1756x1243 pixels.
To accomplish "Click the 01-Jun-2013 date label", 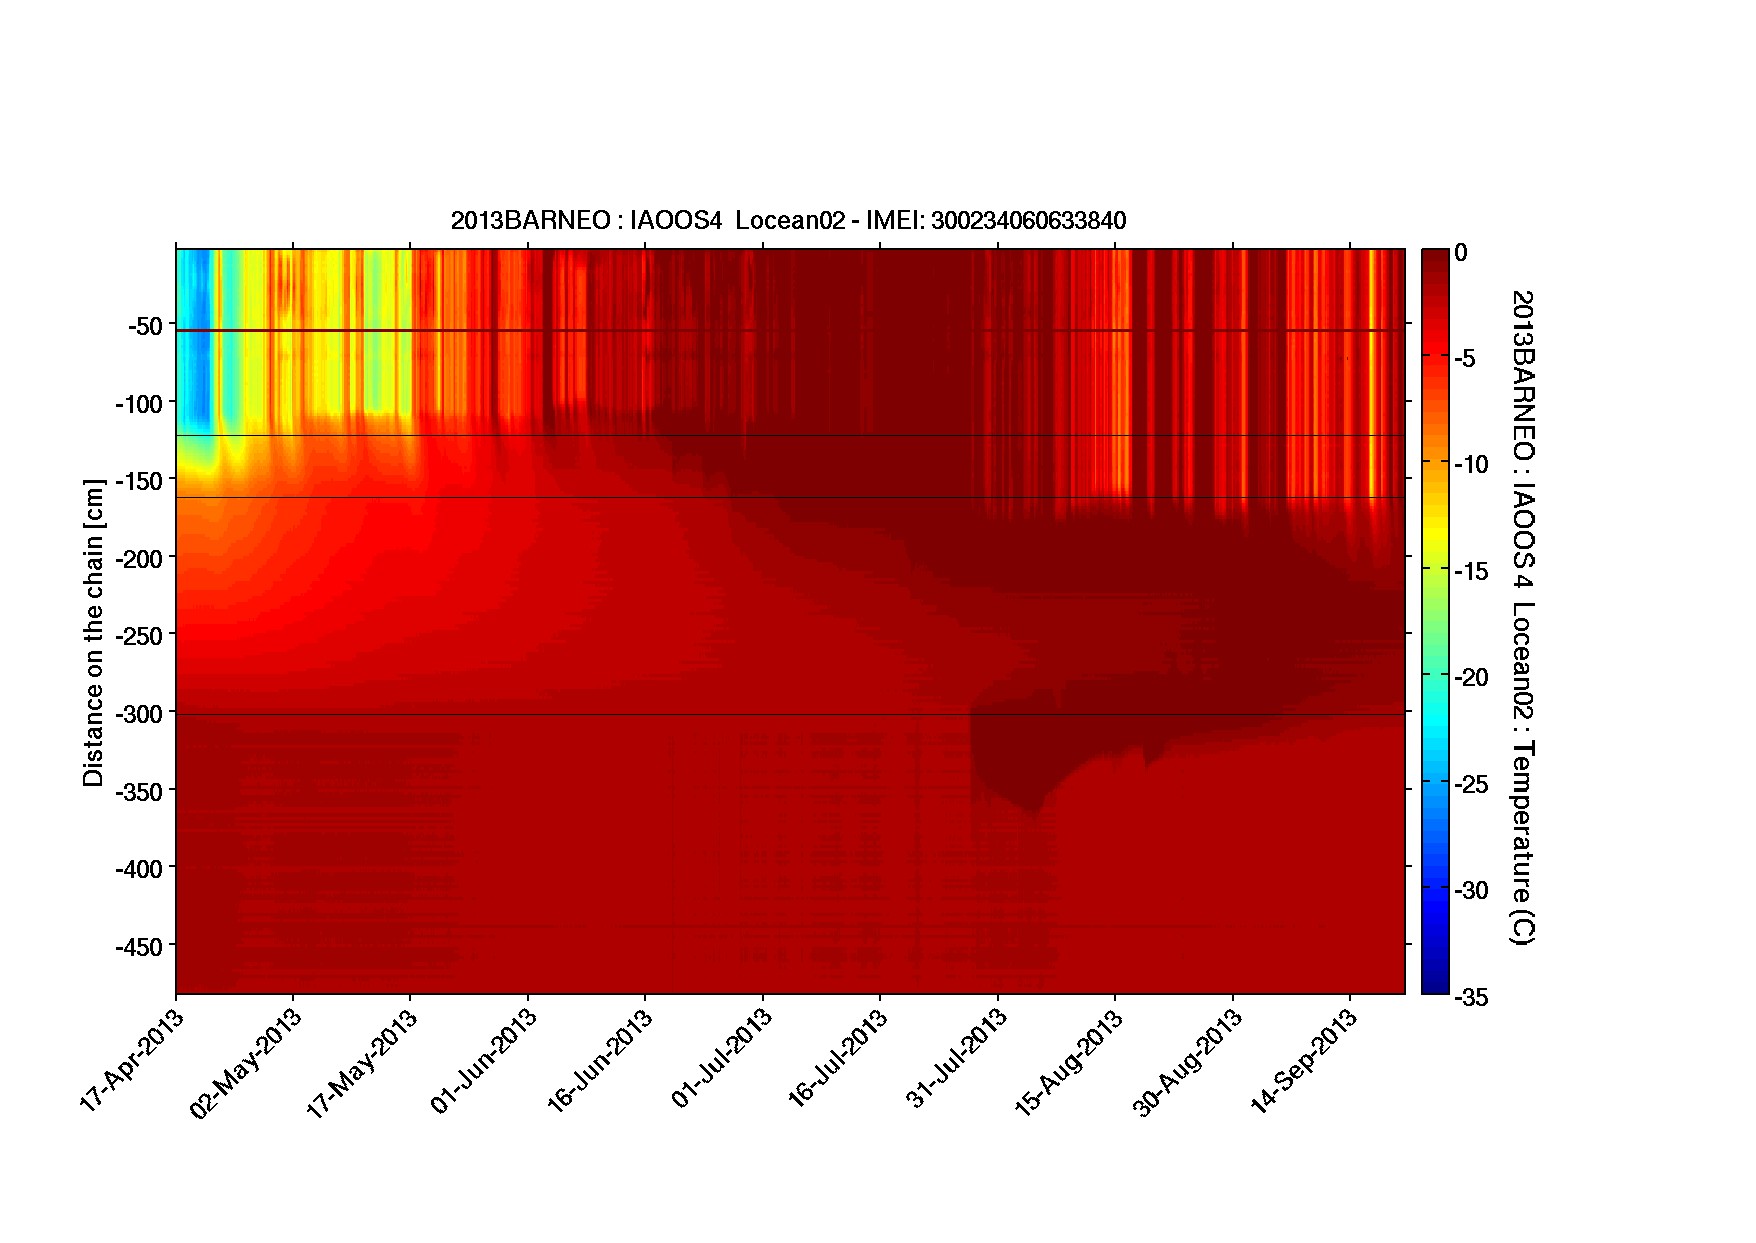I will pyautogui.click(x=485, y=1062).
